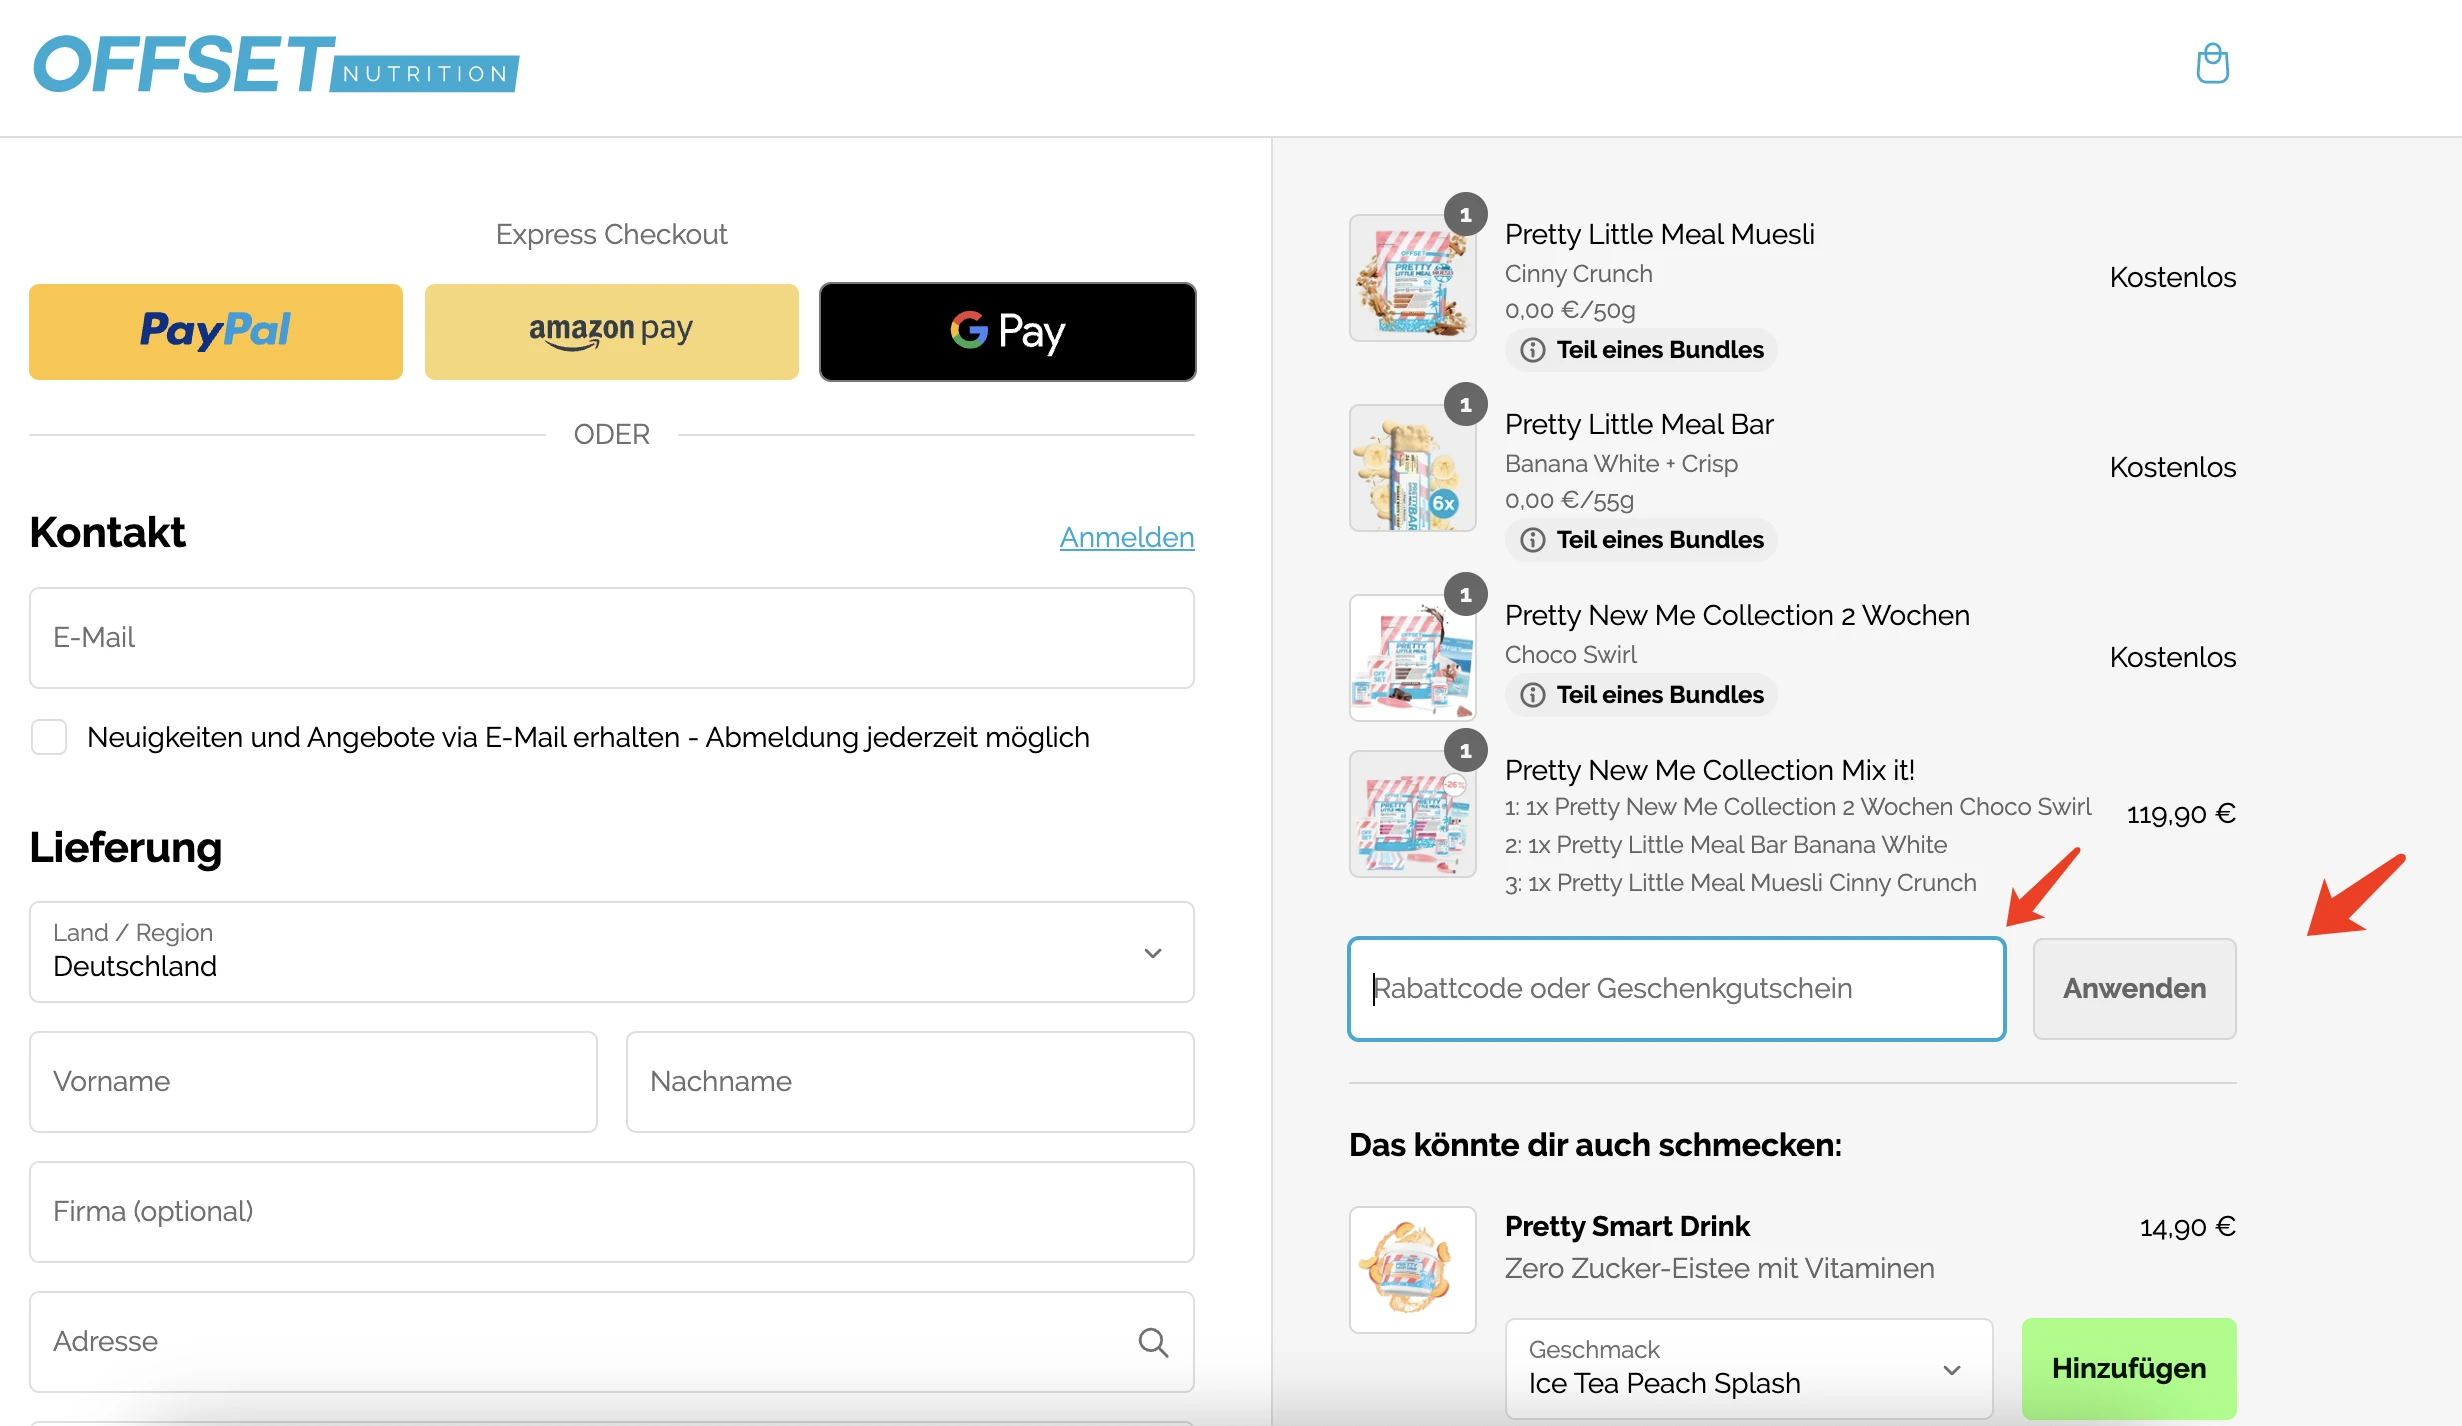Click the Google Pay checkout icon
Screen dimensions: 2462x1426
(x=1008, y=331)
